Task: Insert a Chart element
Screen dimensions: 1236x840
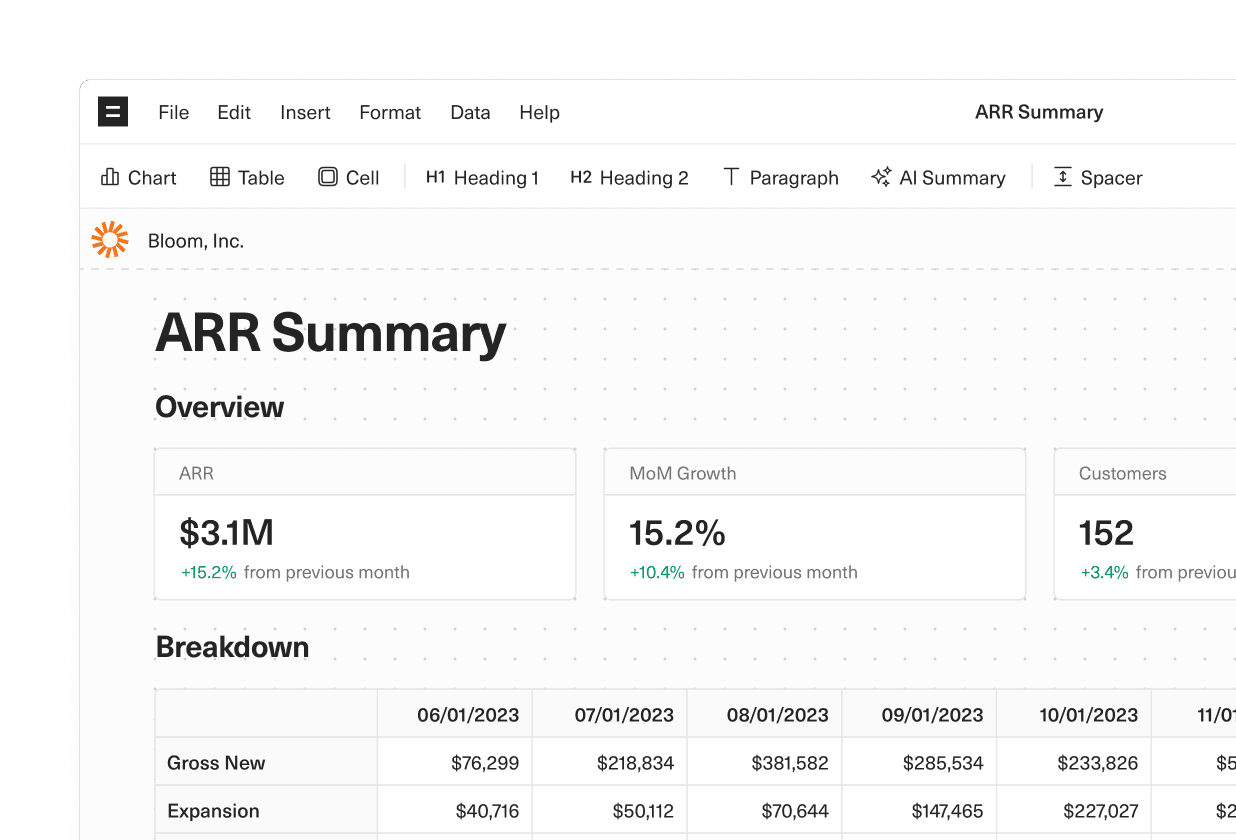Action: (x=139, y=177)
